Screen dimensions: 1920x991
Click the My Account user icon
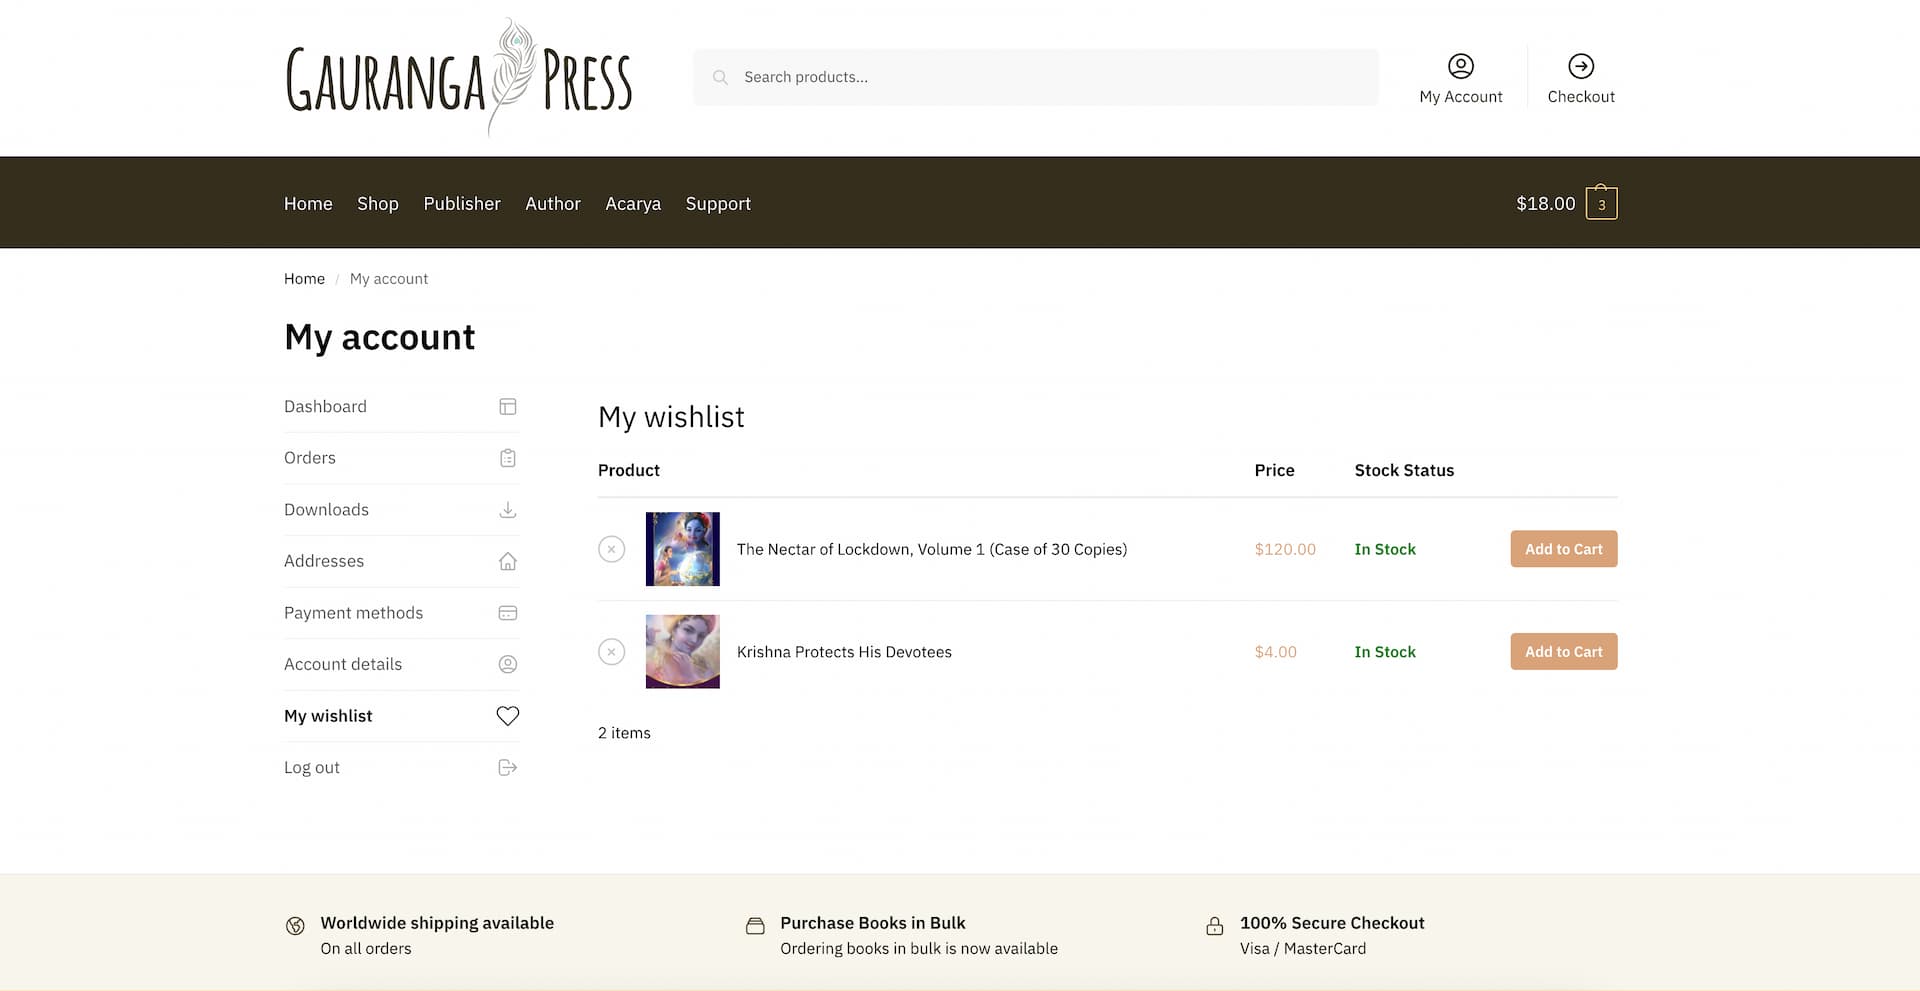(1460, 66)
